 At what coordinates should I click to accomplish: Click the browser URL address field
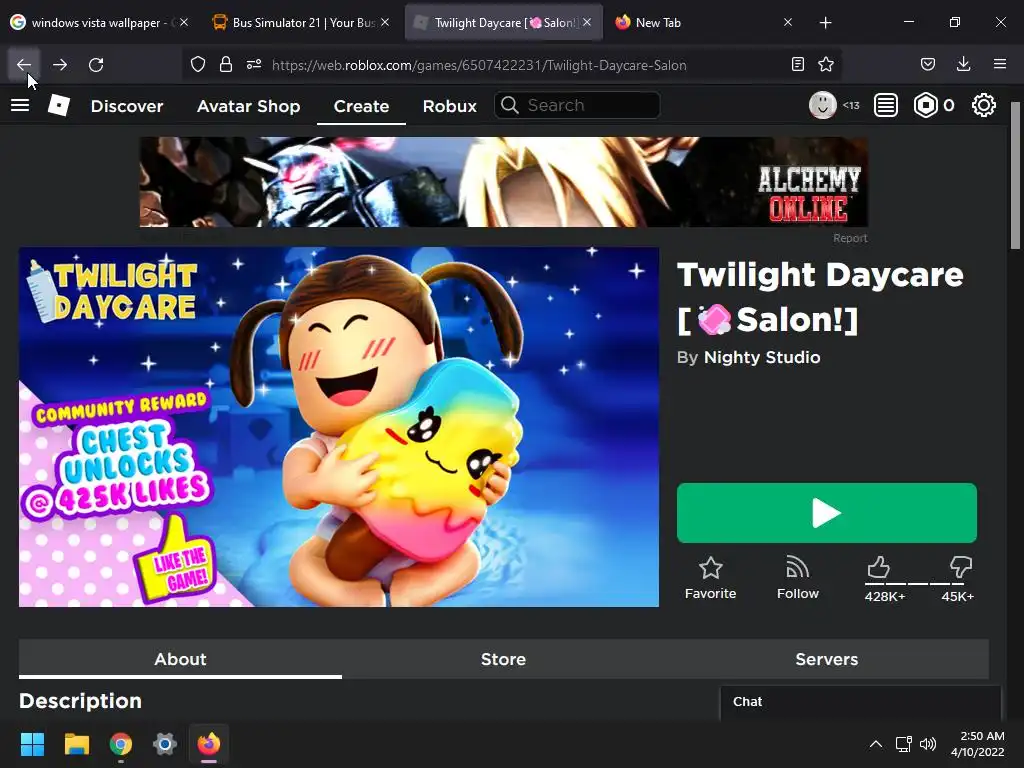click(479, 65)
